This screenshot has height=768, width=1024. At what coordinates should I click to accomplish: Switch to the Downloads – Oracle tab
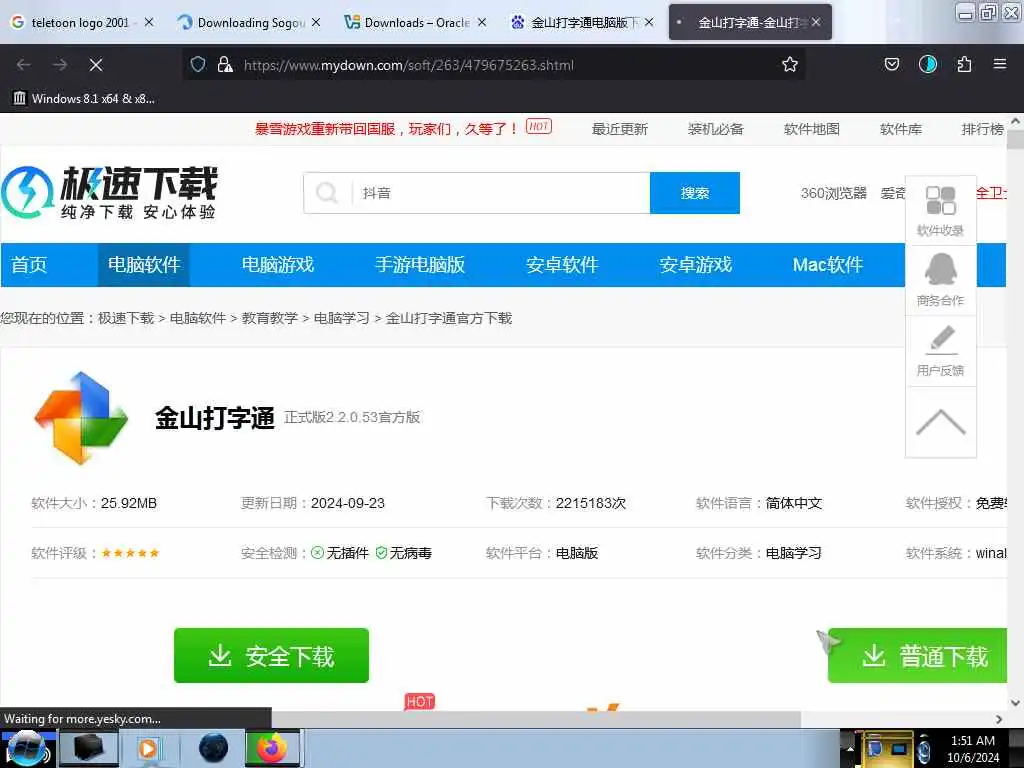pyautogui.click(x=415, y=22)
